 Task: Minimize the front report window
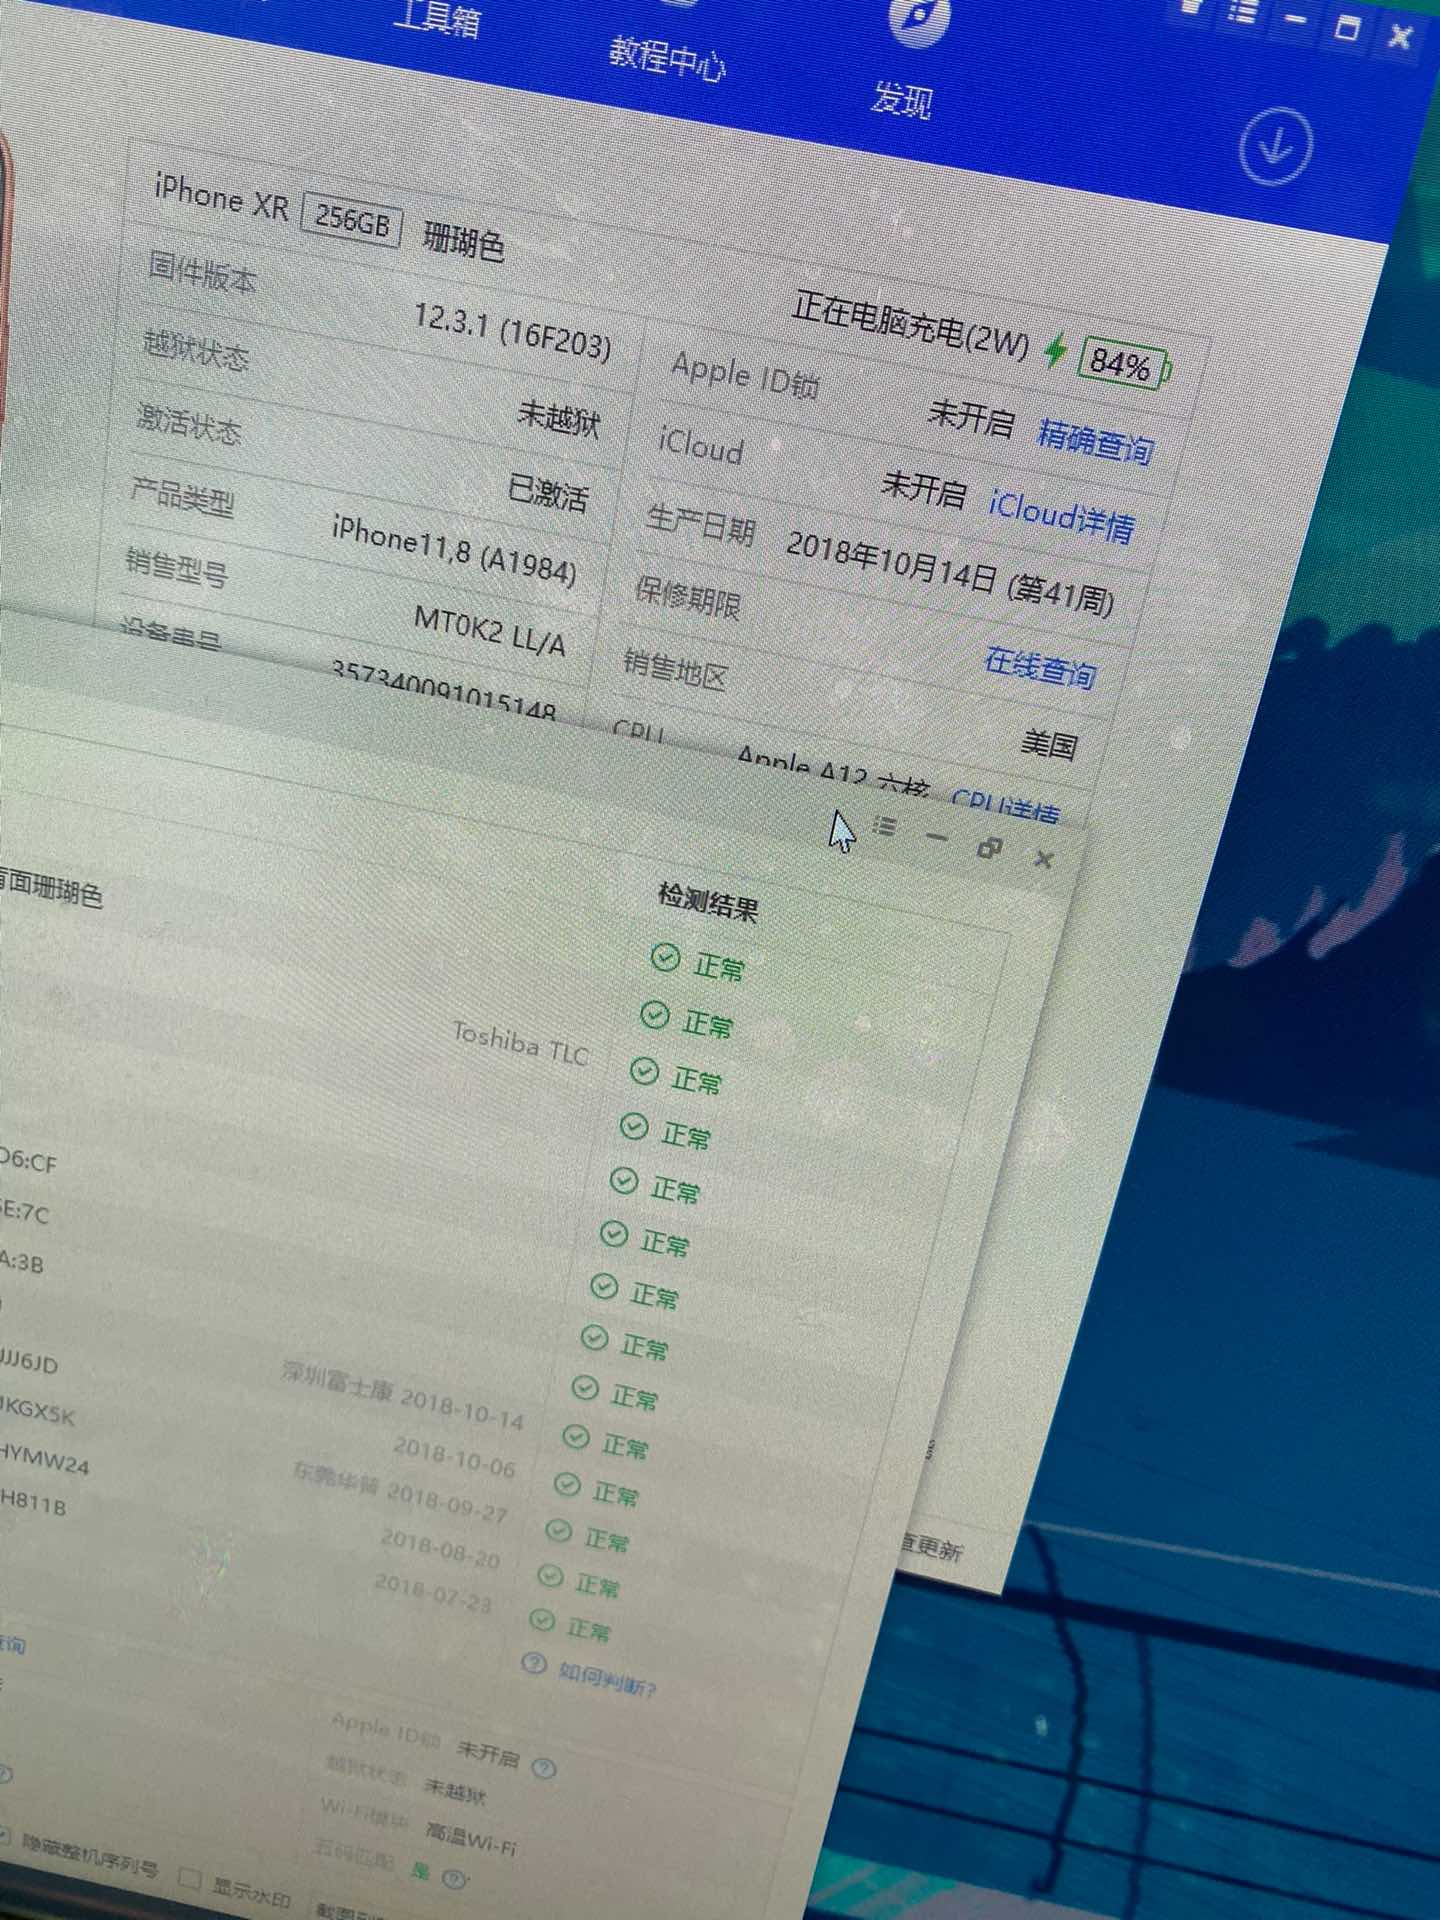pos(936,836)
